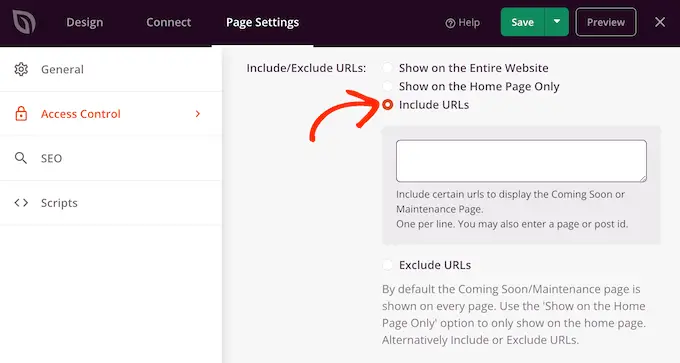Image resolution: width=680 pixels, height=363 pixels.
Task: Click the Include URLs text area
Action: 521,161
